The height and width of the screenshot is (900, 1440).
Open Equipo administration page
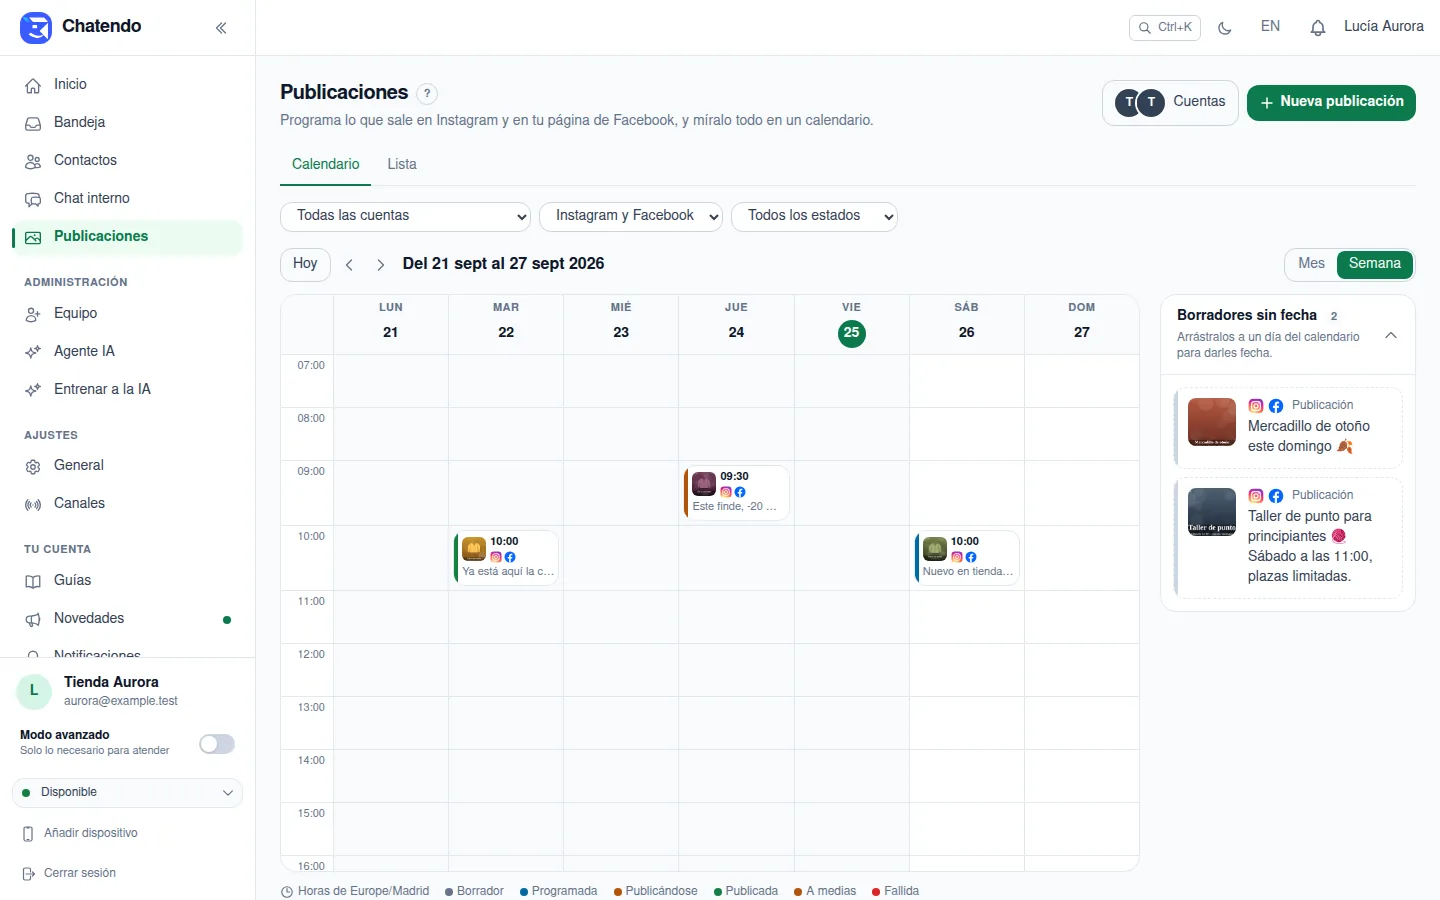[x=127, y=314]
